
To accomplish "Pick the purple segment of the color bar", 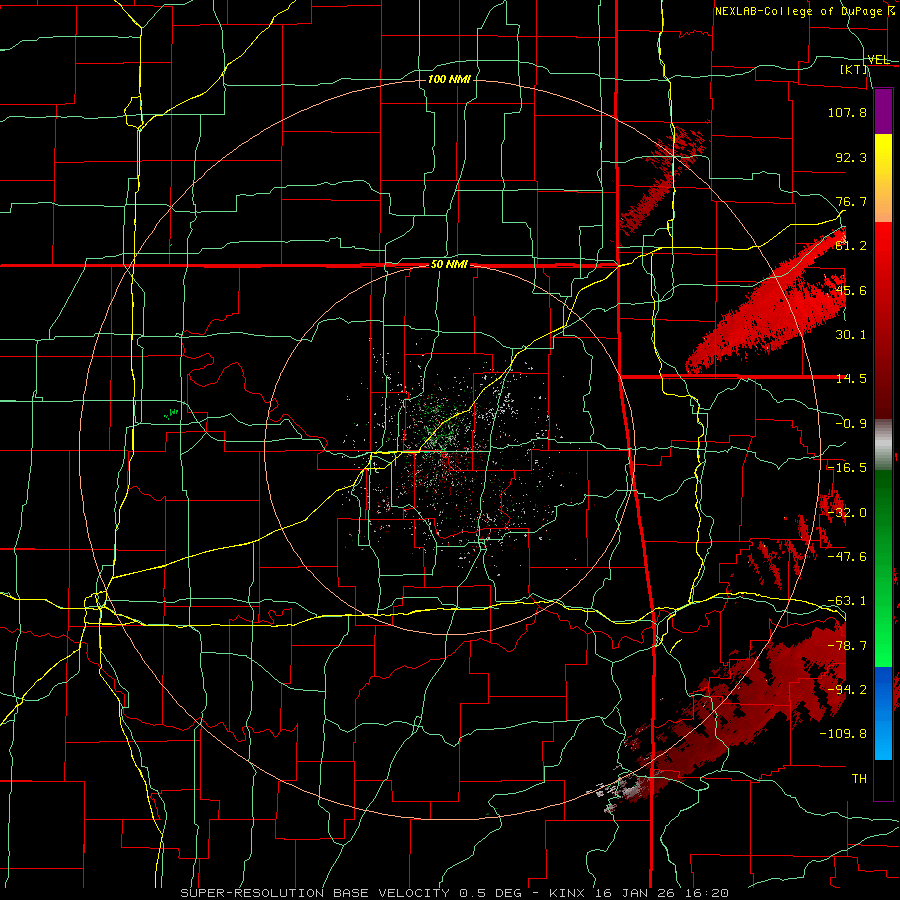I will (x=883, y=111).
